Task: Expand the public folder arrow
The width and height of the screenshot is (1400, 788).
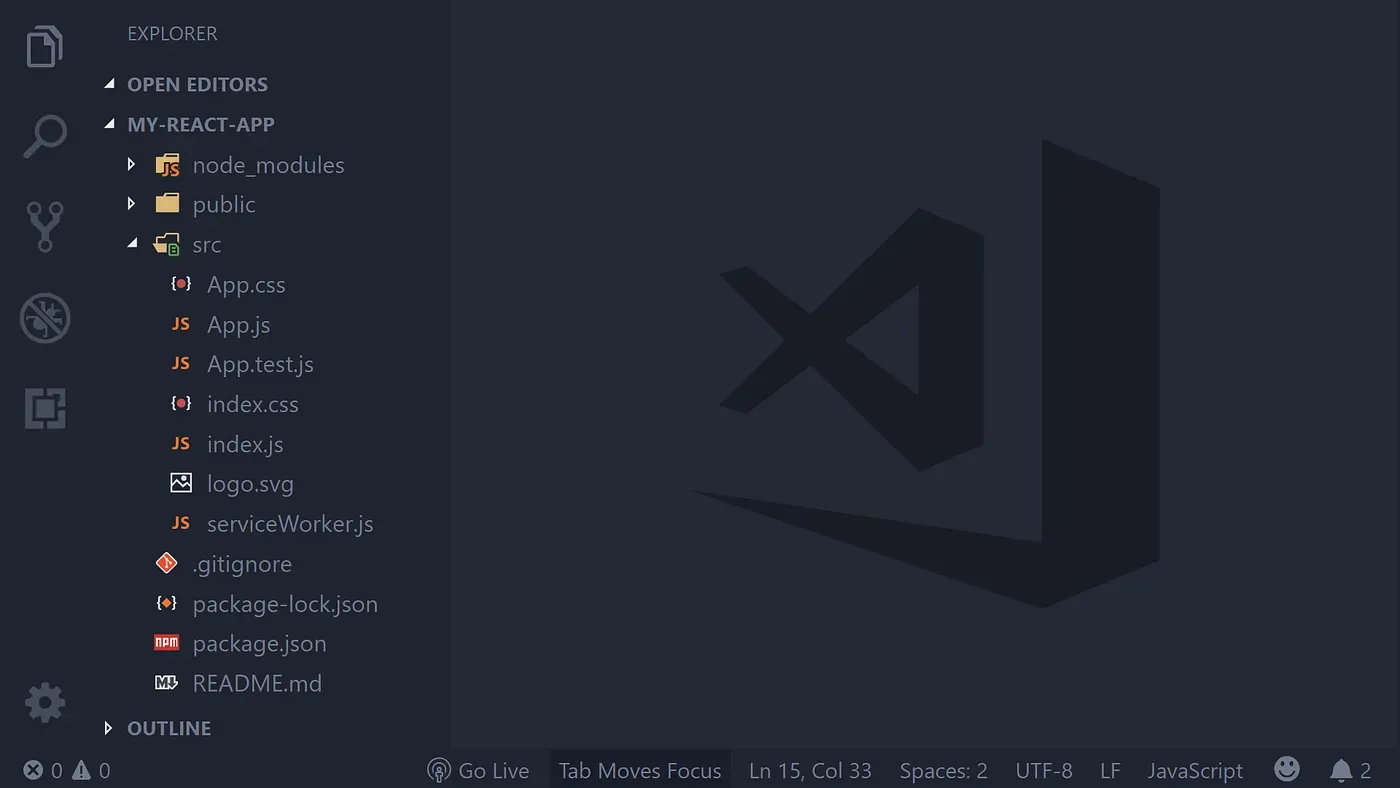Action: [131, 204]
